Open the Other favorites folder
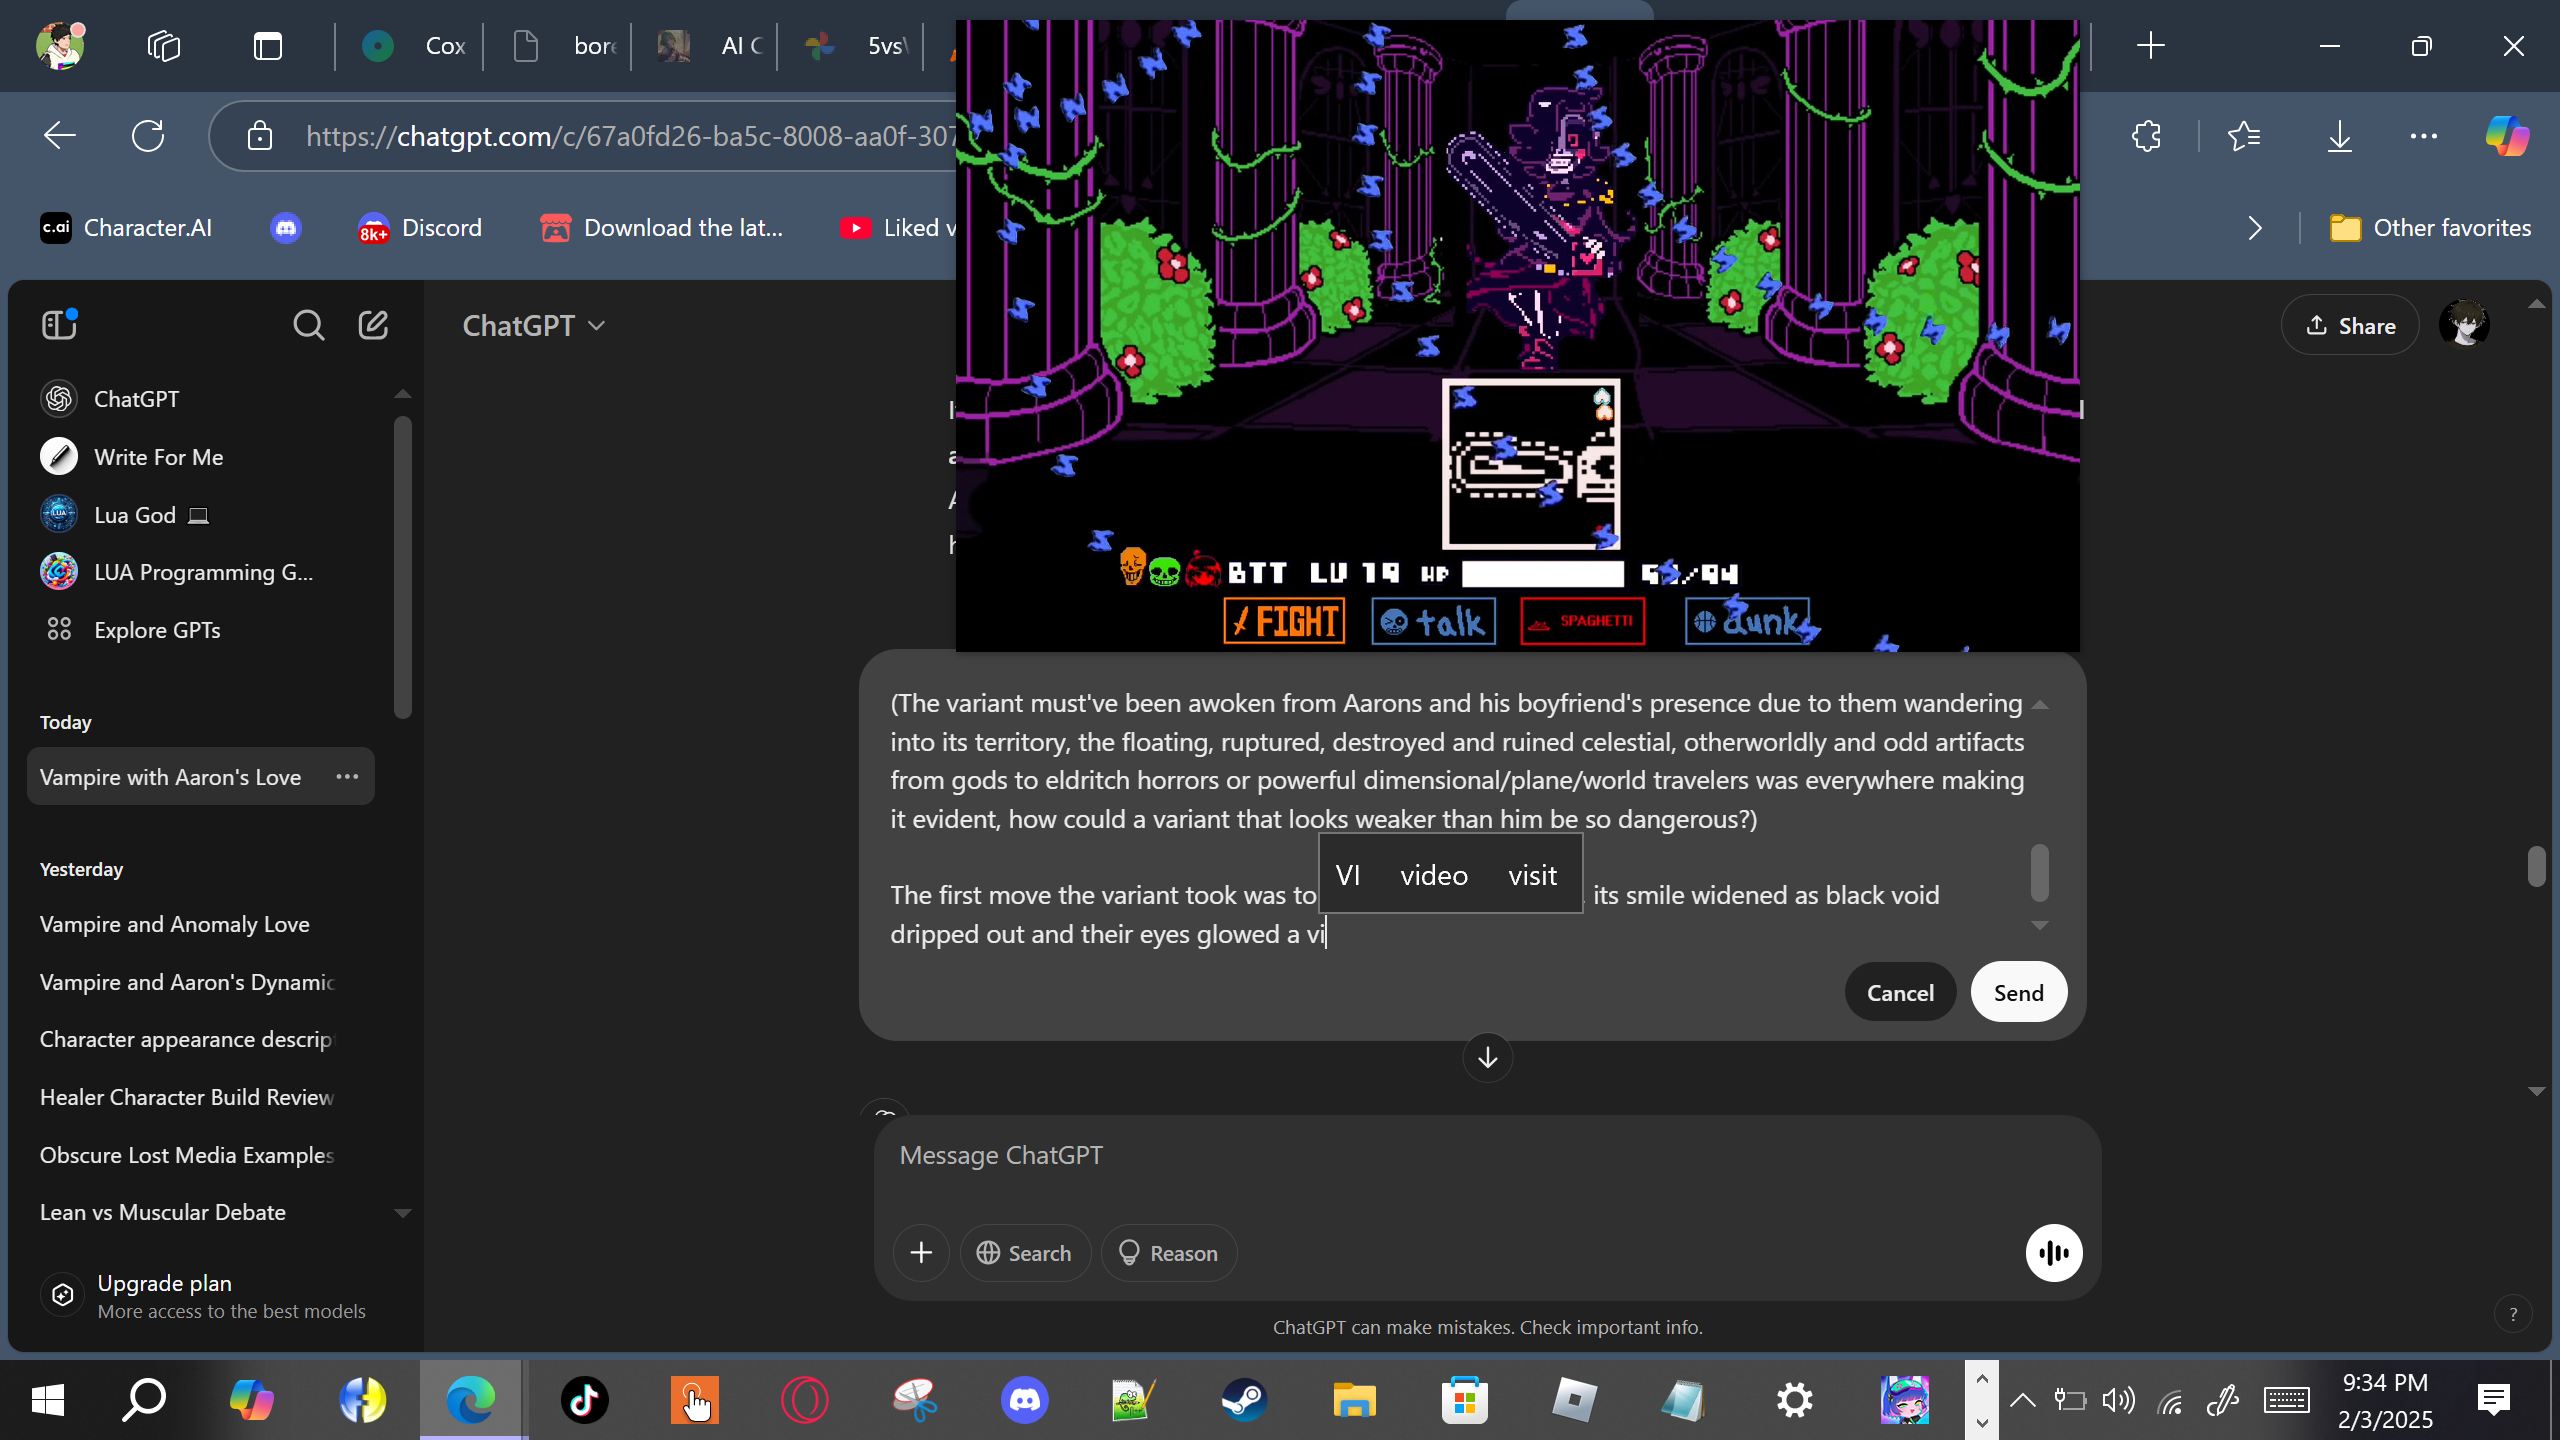 [2430, 228]
